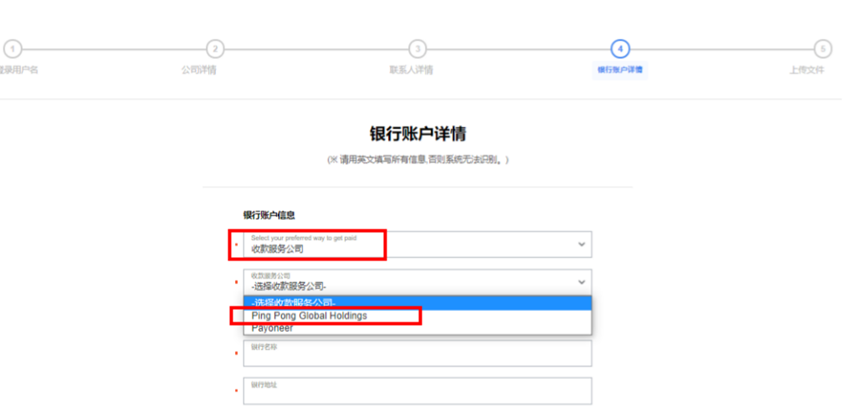Click the step 2 circle icon

(215, 49)
